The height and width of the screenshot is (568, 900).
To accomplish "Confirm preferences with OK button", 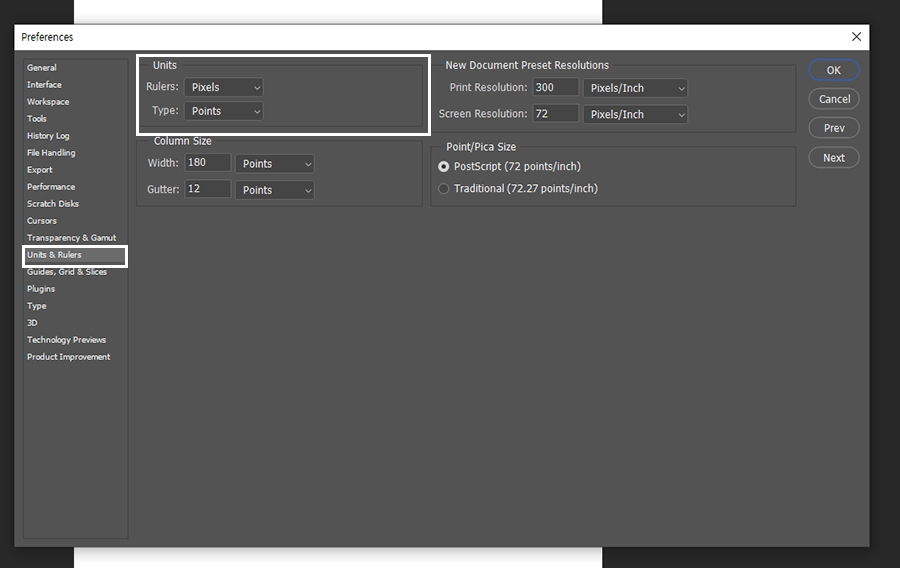I will pos(834,70).
